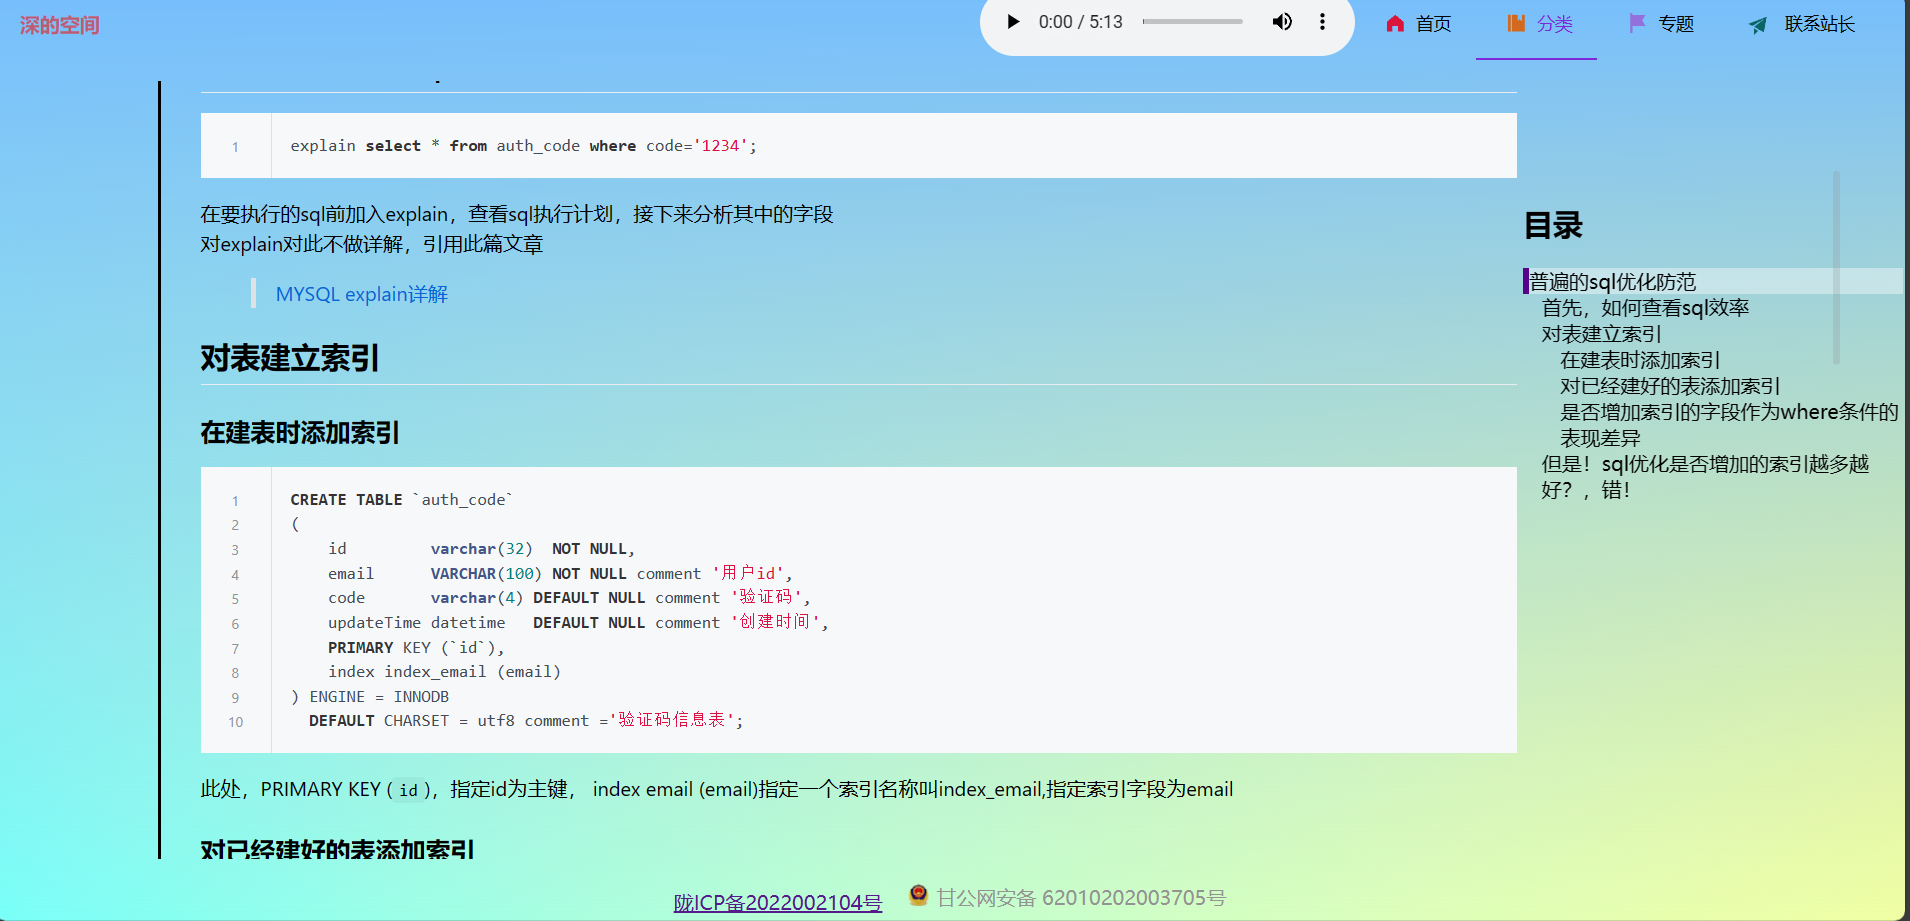The height and width of the screenshot is (921, 1910).
Task: Click the police badge icon in footer
Action: (918, 895)
